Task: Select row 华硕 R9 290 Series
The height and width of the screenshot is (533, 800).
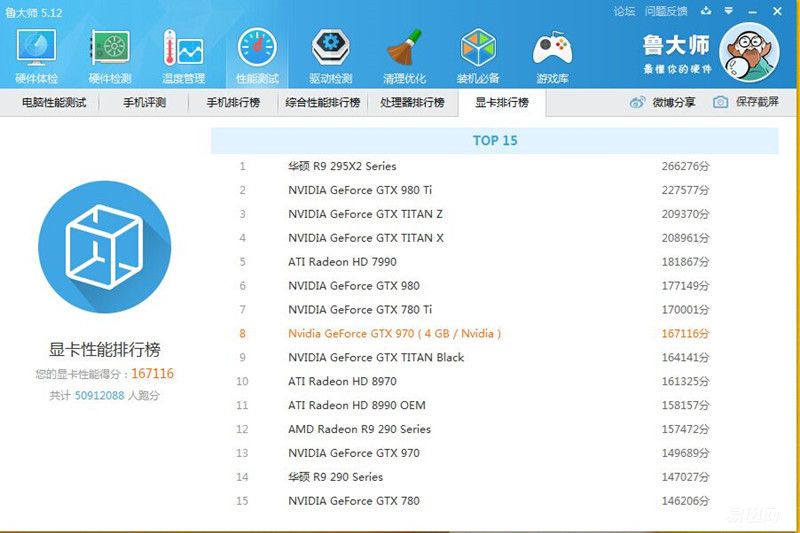Action: (x=495, y=477)
